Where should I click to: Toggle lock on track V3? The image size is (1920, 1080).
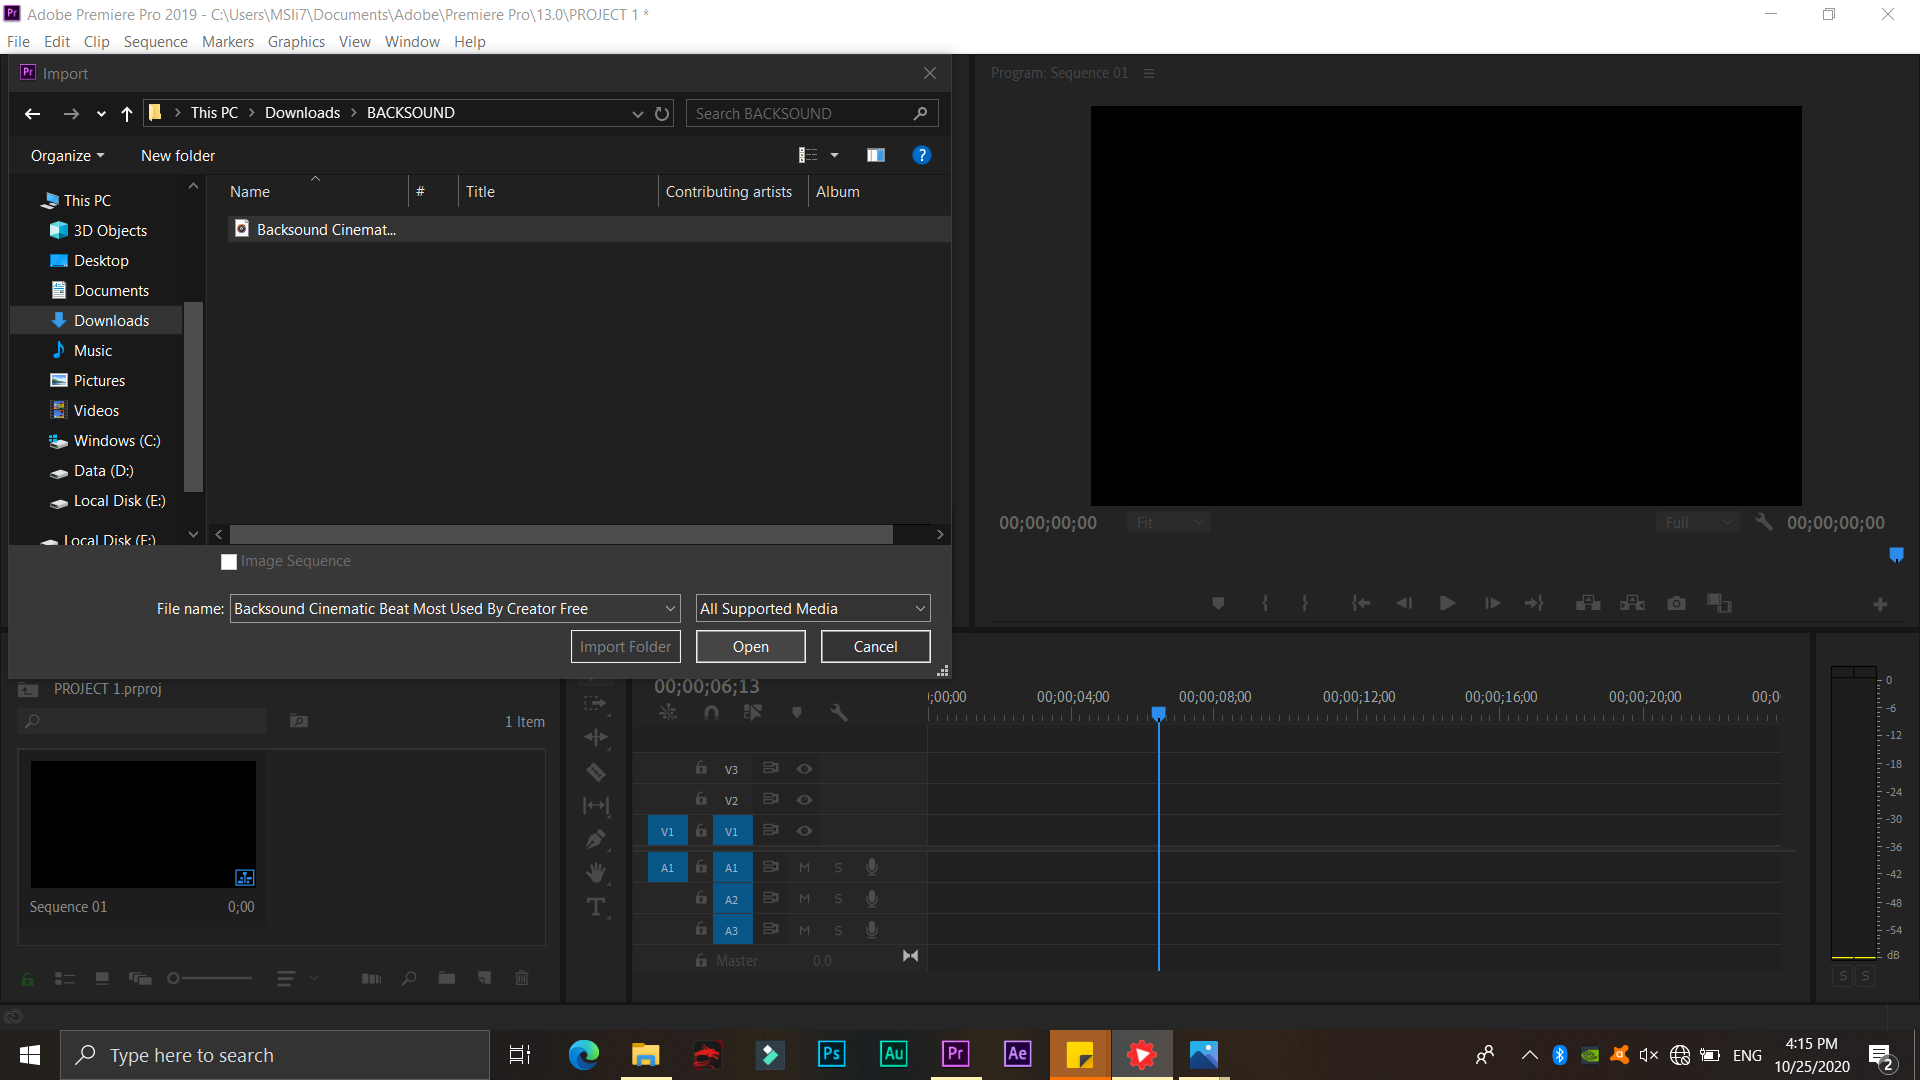701,768
